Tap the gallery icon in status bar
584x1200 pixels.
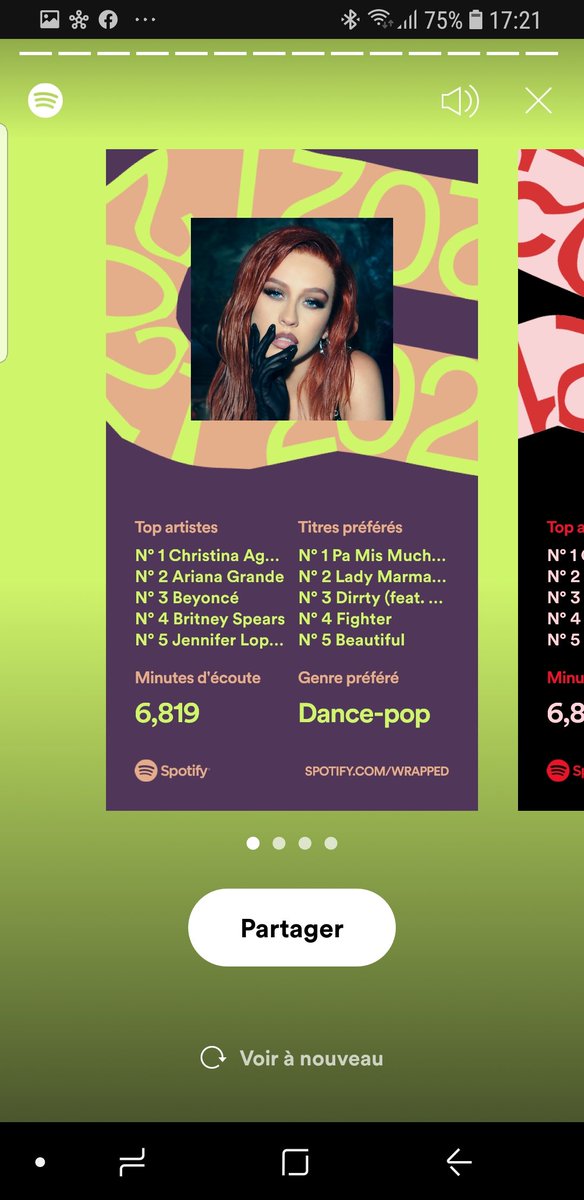click(50, 19)
